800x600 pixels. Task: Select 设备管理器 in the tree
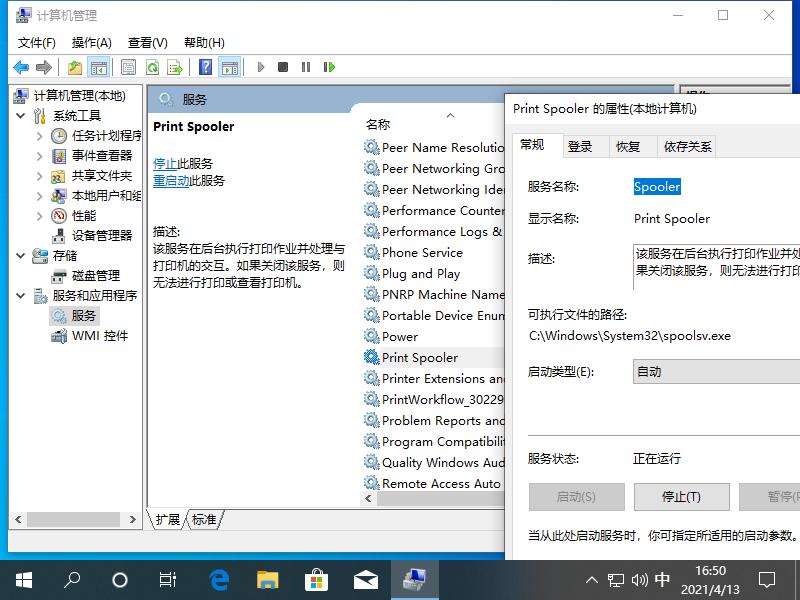click(x=102, y=236)
